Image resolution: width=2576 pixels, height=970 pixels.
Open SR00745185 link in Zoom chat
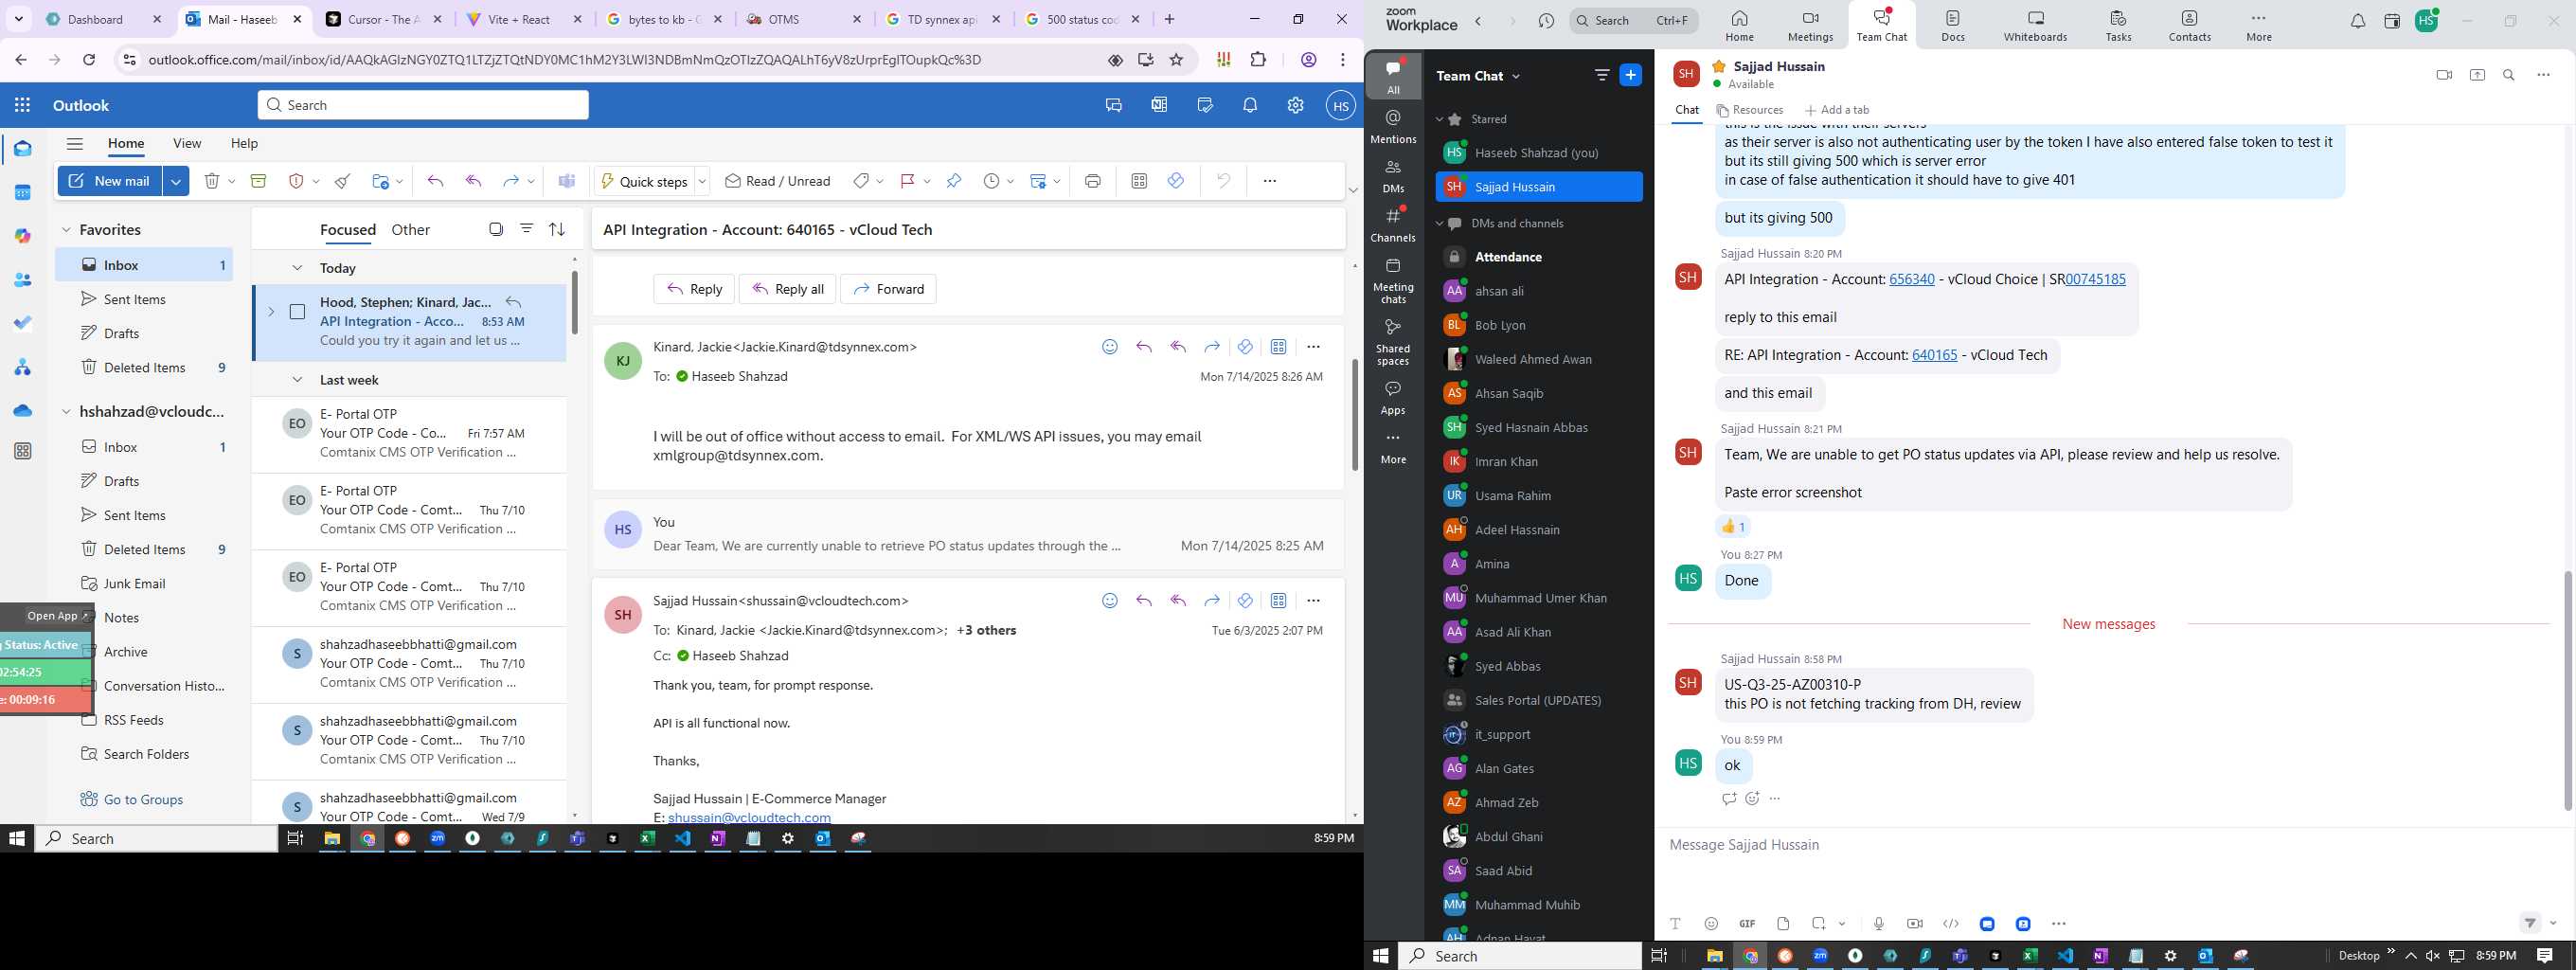click(2095, 279)
